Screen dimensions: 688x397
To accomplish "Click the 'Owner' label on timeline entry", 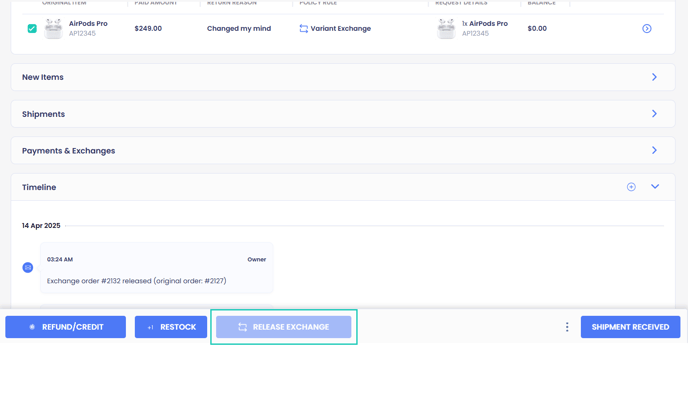I will [257, 260].
